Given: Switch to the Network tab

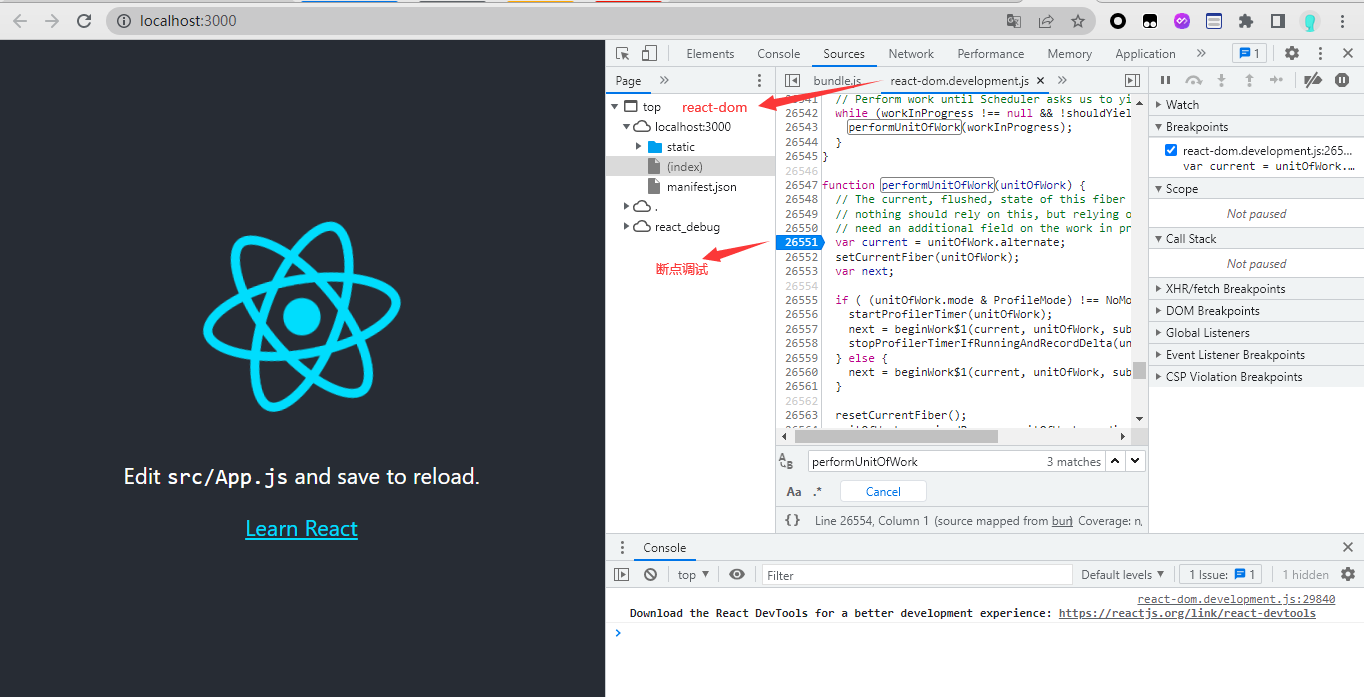Looking at the screenshot, I should [911, 54].
